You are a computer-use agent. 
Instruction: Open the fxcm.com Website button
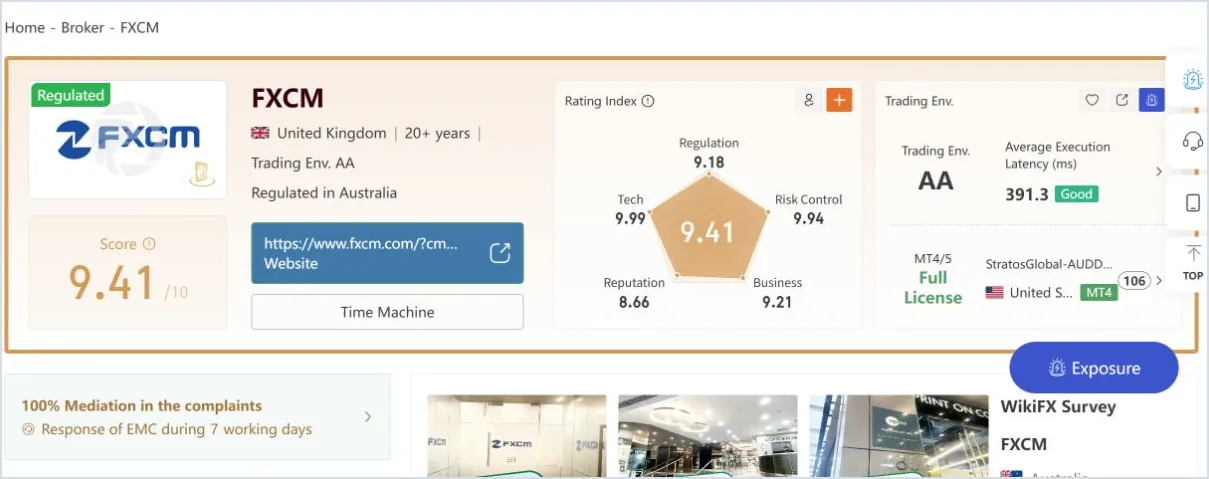tap(387, 253)
